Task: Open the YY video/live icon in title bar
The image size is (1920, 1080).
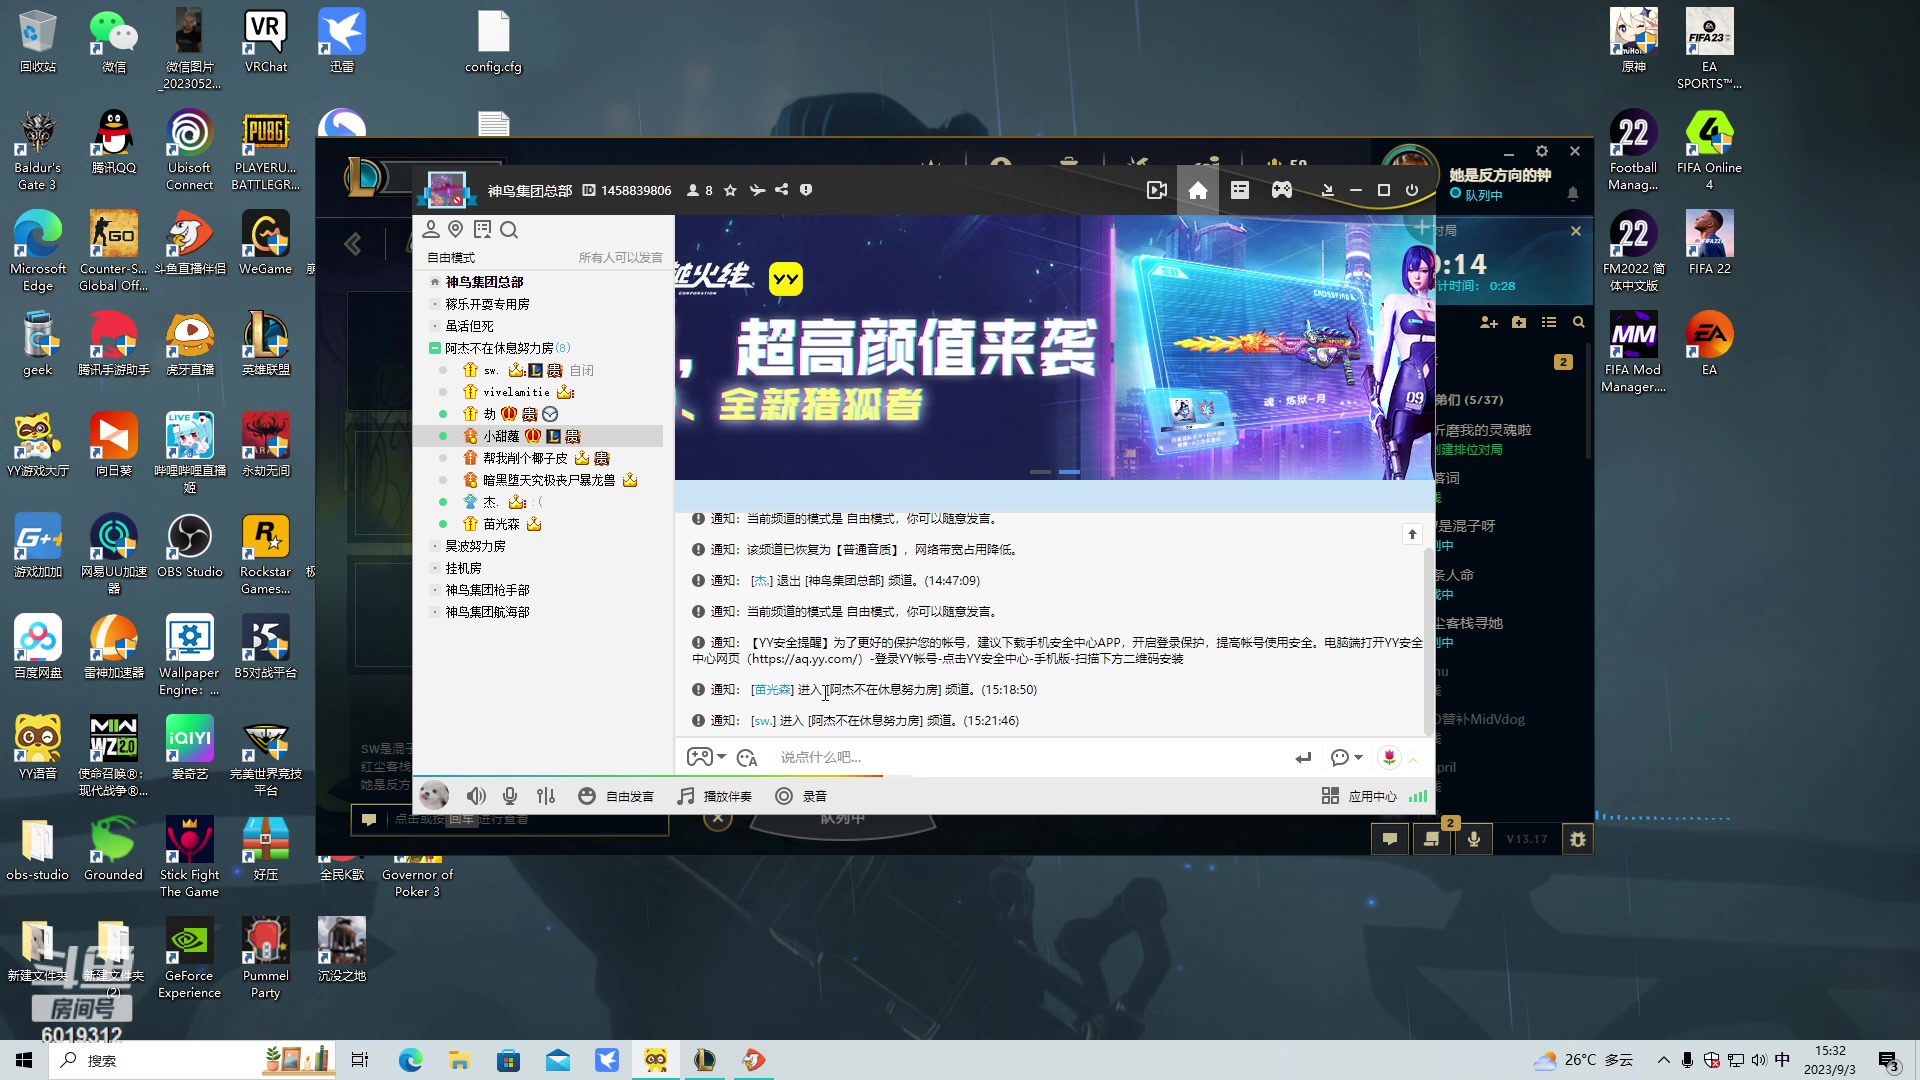Action: tap(1157, 190)
